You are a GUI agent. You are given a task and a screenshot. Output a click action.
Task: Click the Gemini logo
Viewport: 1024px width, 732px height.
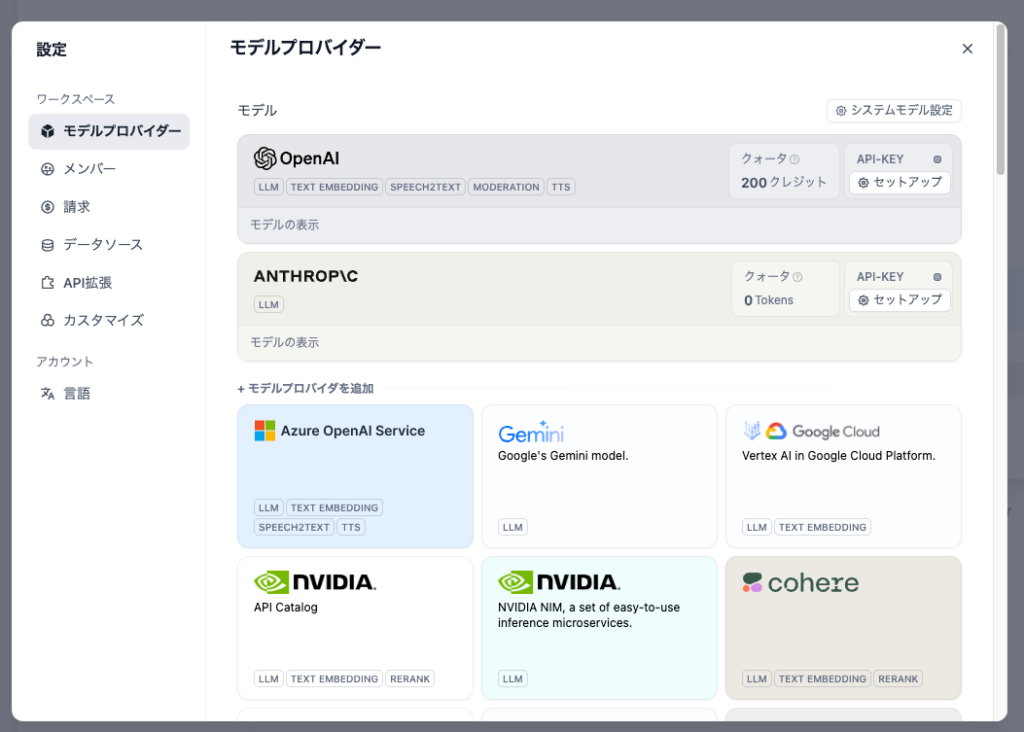click(531, 432)
